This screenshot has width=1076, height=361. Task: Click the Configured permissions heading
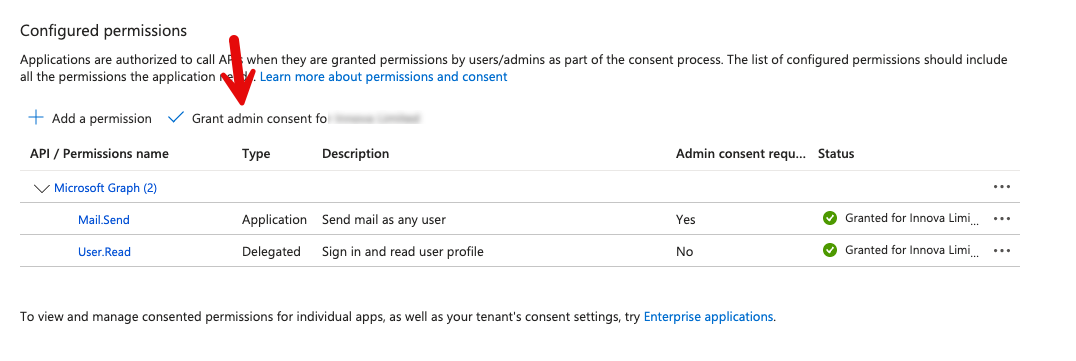click(x=104, y=31)
